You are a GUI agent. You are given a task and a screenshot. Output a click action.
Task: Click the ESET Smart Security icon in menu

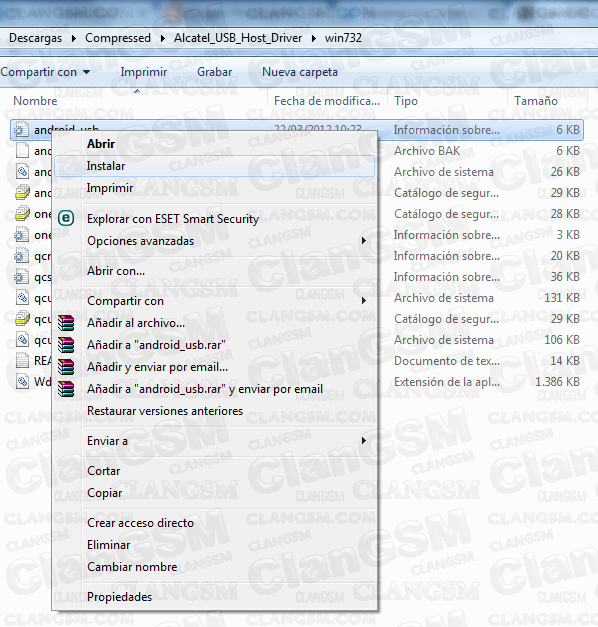pos(66,218)
